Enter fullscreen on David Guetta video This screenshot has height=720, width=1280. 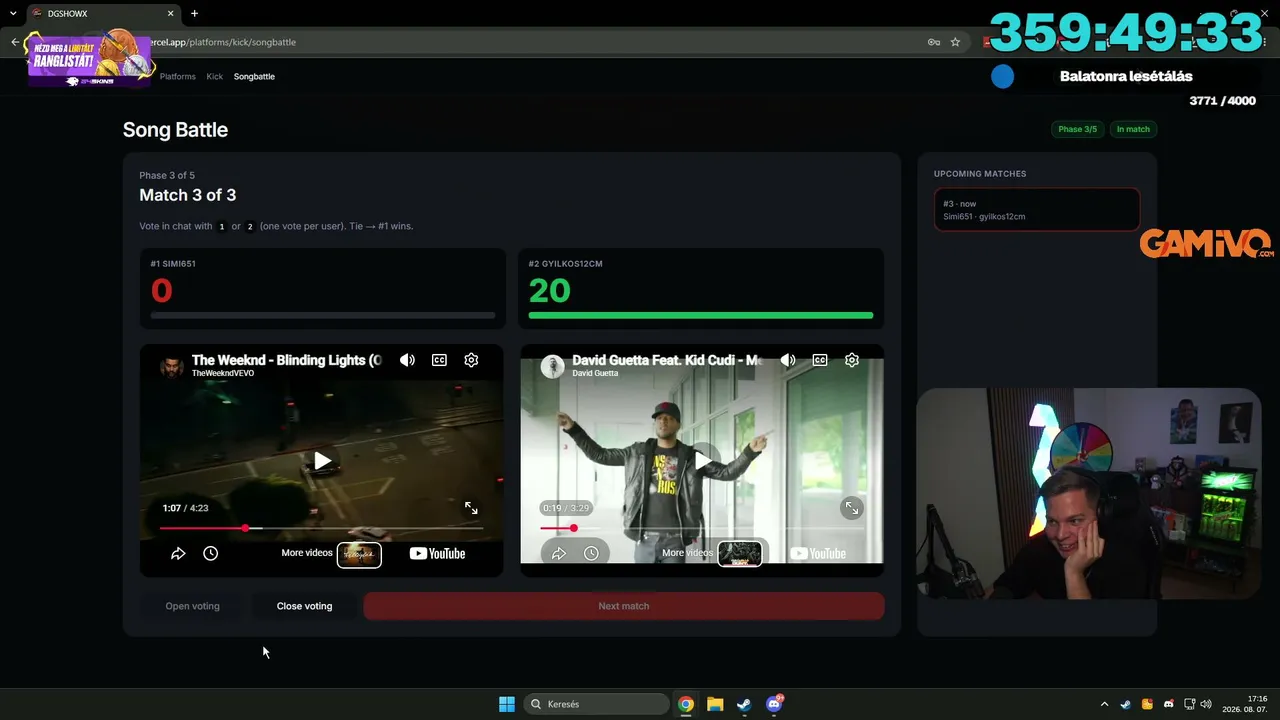tap(852, 508)
